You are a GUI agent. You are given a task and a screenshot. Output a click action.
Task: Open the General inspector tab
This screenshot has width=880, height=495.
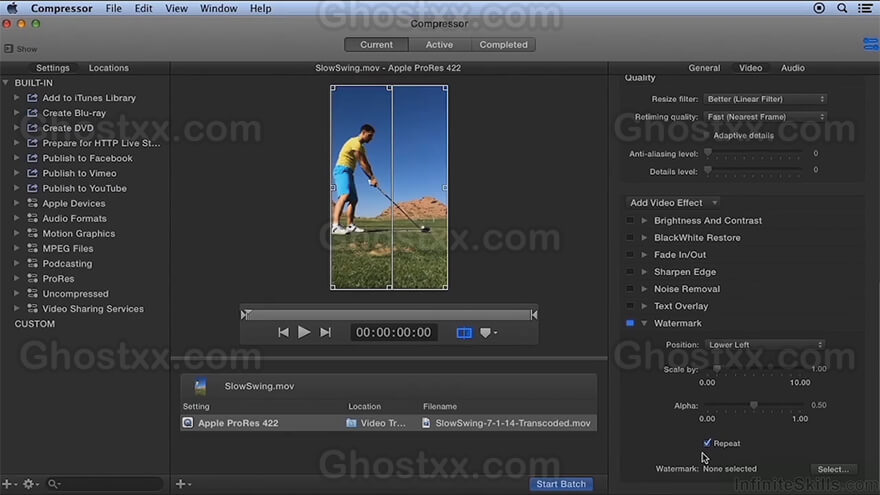pyautogui.click(x=704, y=68)
